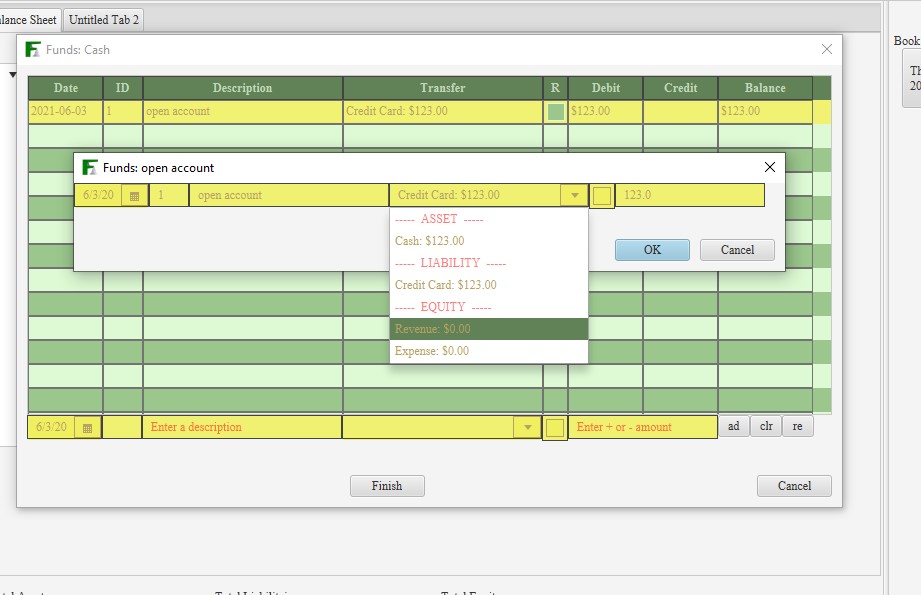Image resolution: width=921 pixels, height=595 pixels.
Task: Click the Date column header
Action: (66, 88)
